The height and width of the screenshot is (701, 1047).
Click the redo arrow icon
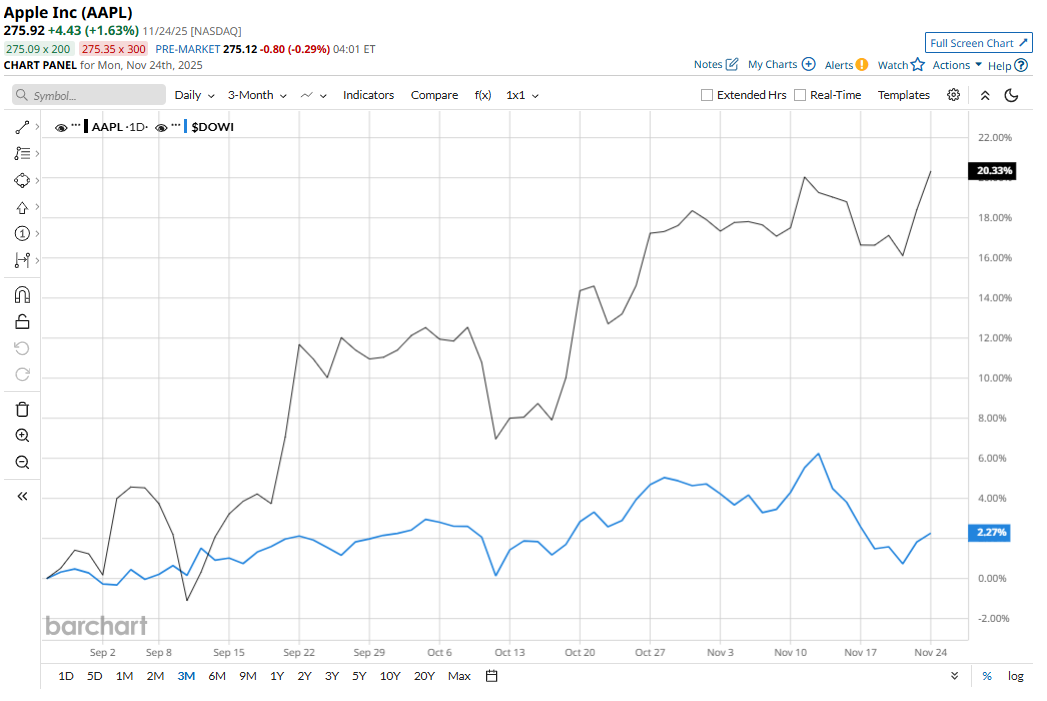(x=22, y=375)
